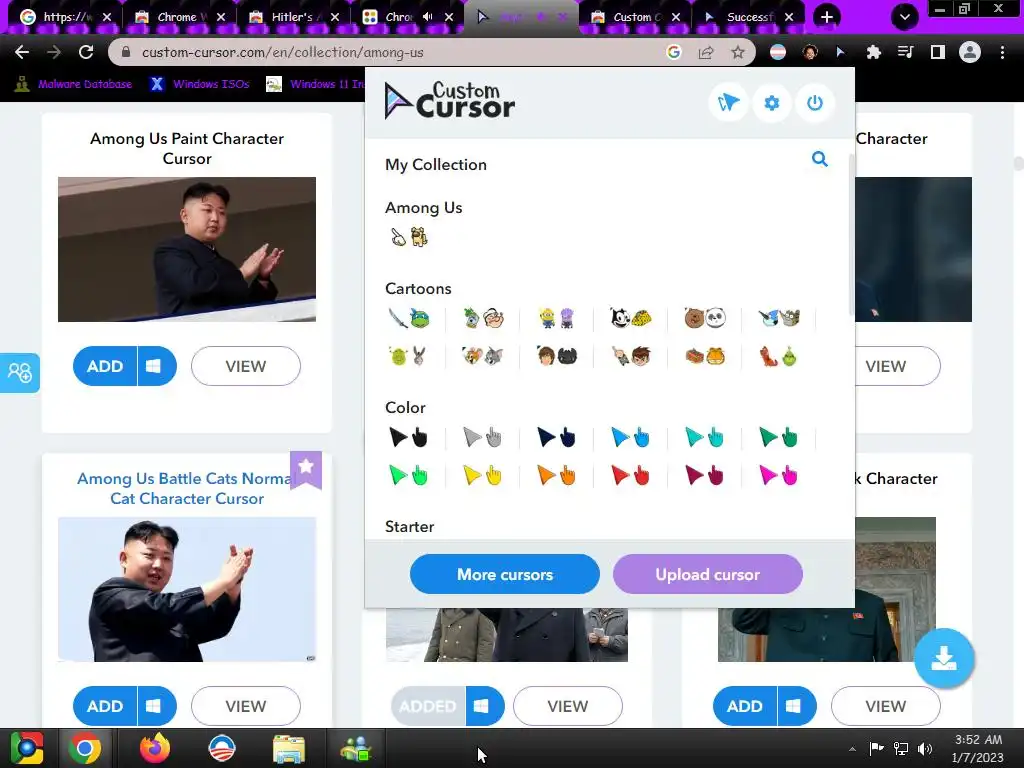Click the Upload cursor button
The image size is (1024, 768).
coord(708,575)
